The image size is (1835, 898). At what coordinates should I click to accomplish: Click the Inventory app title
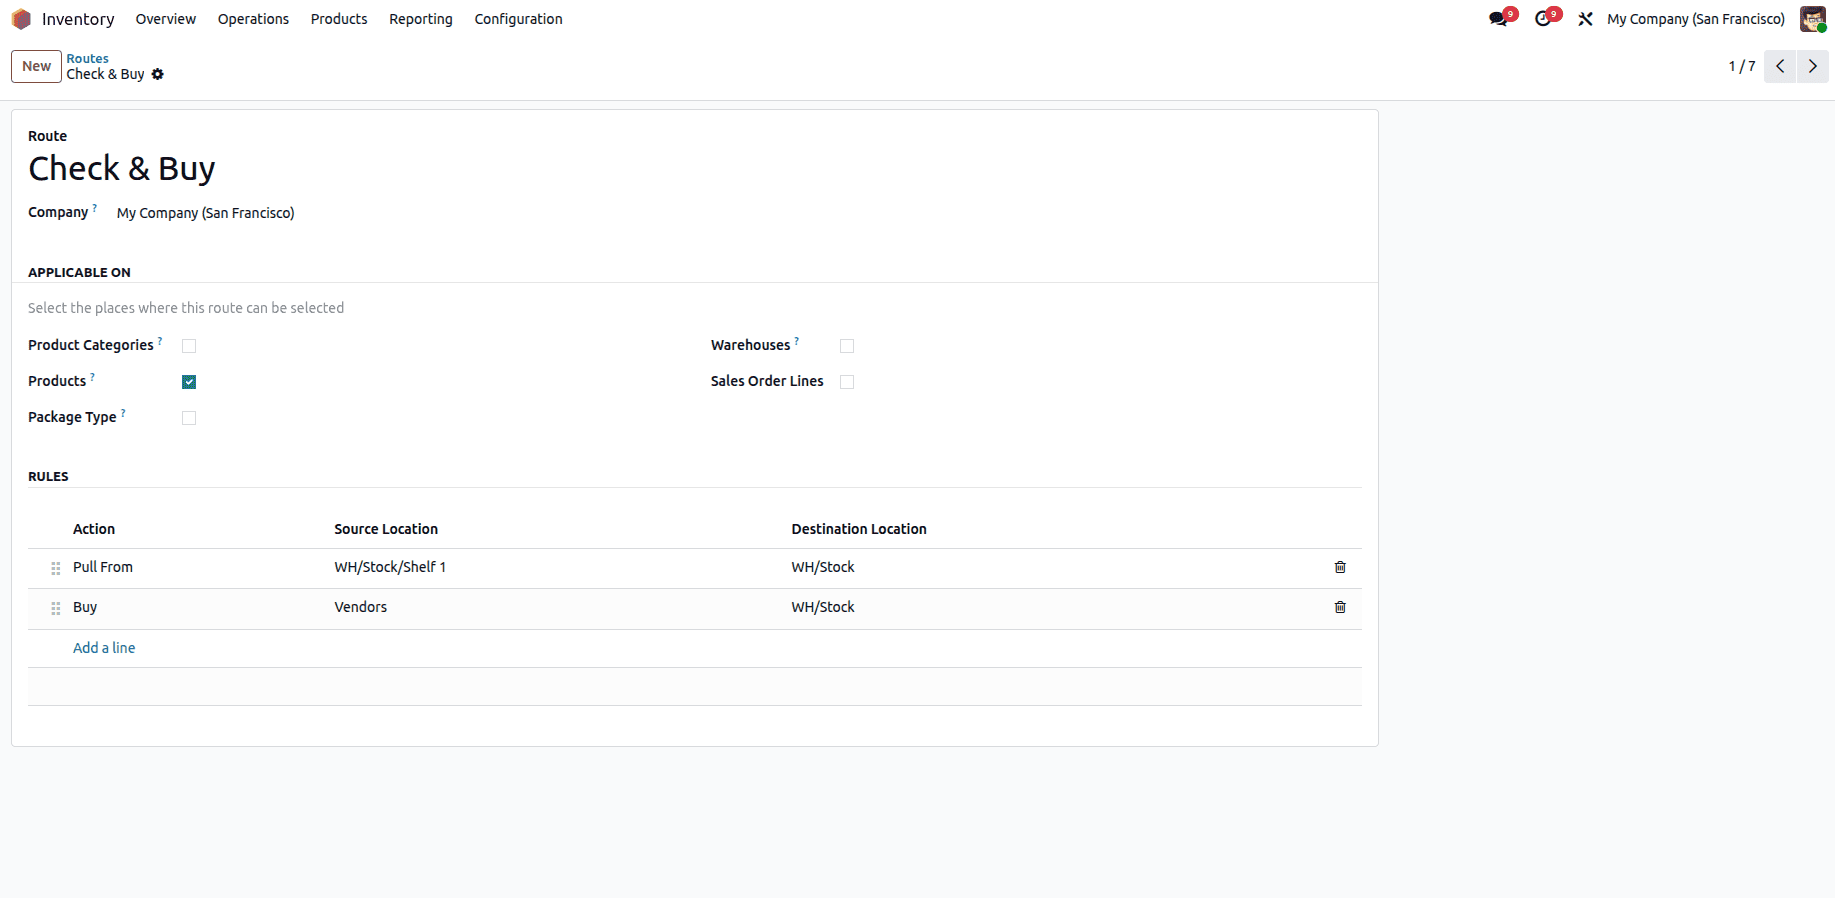tap(78, 19)
